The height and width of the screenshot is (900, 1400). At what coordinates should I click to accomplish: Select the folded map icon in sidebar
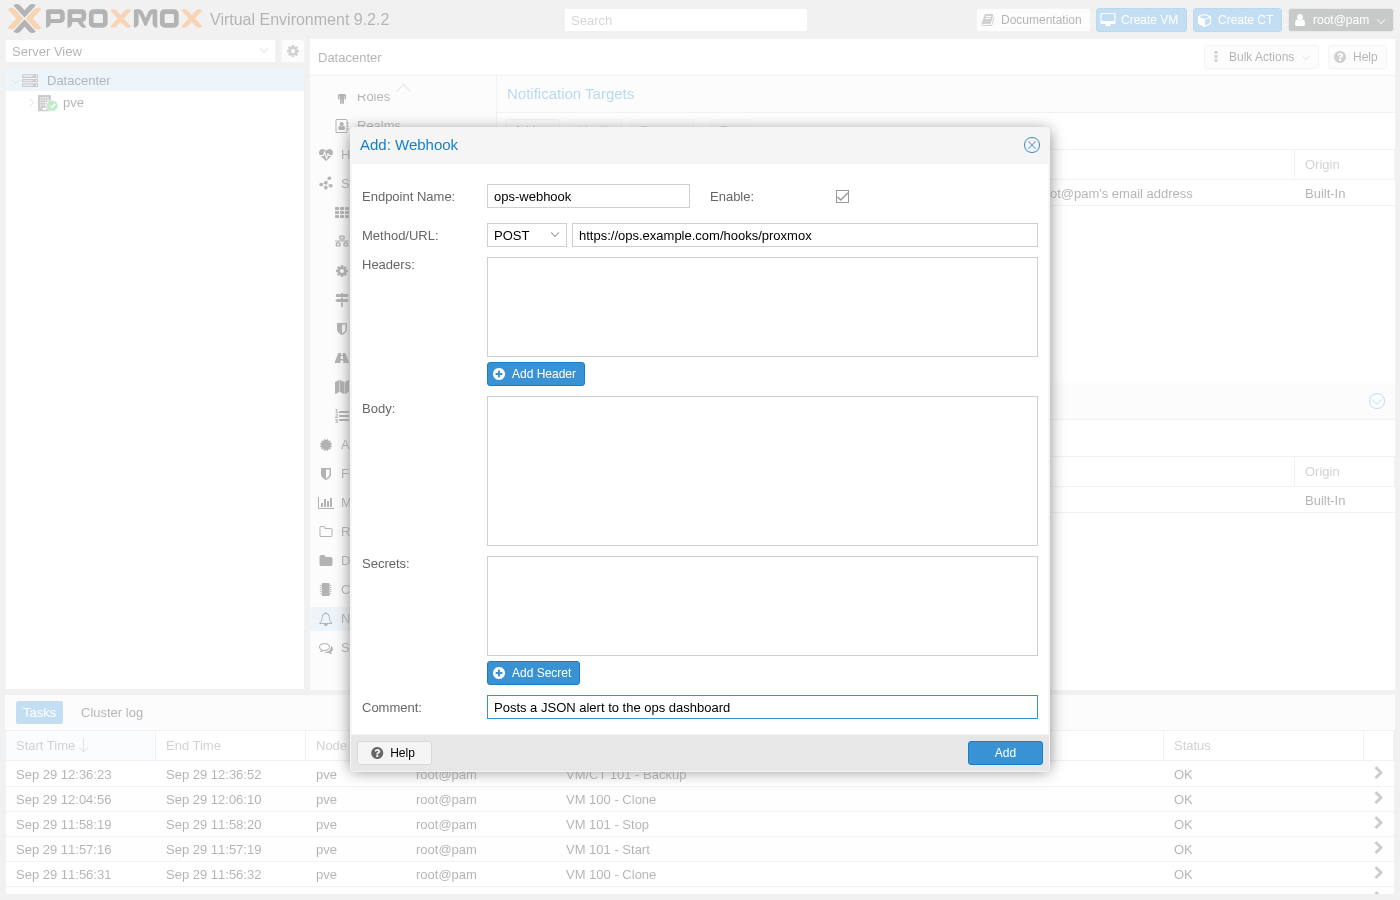click(342, 387)
